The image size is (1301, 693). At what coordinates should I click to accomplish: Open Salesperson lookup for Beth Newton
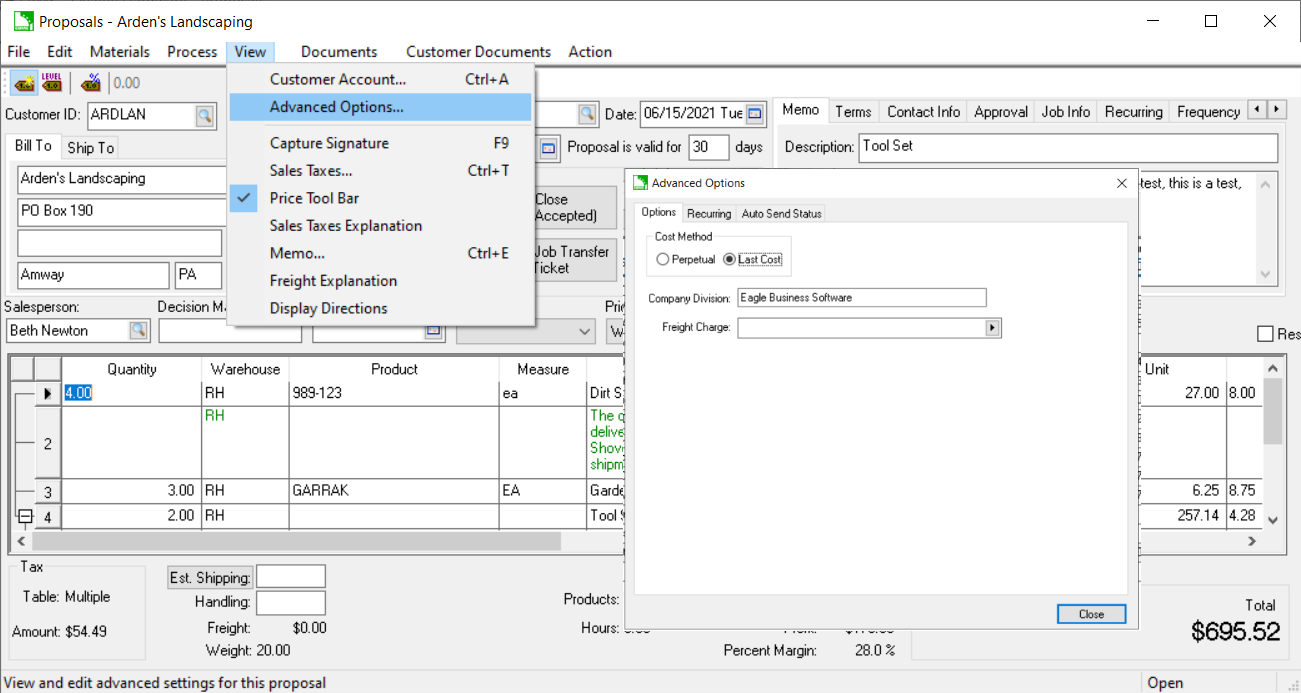click(x=138, y=330)
